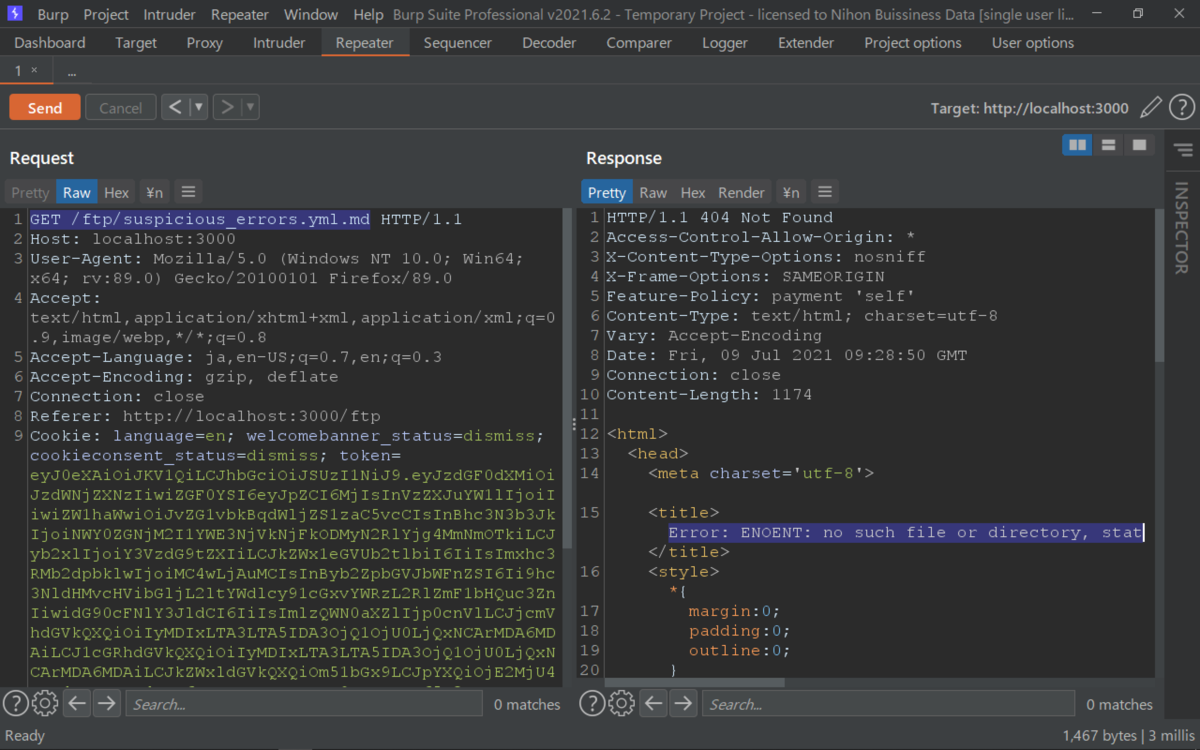Image resolution: width=1200 pixels, height=750 pixels.
Task: Click into the response search field
Action: 889,704
